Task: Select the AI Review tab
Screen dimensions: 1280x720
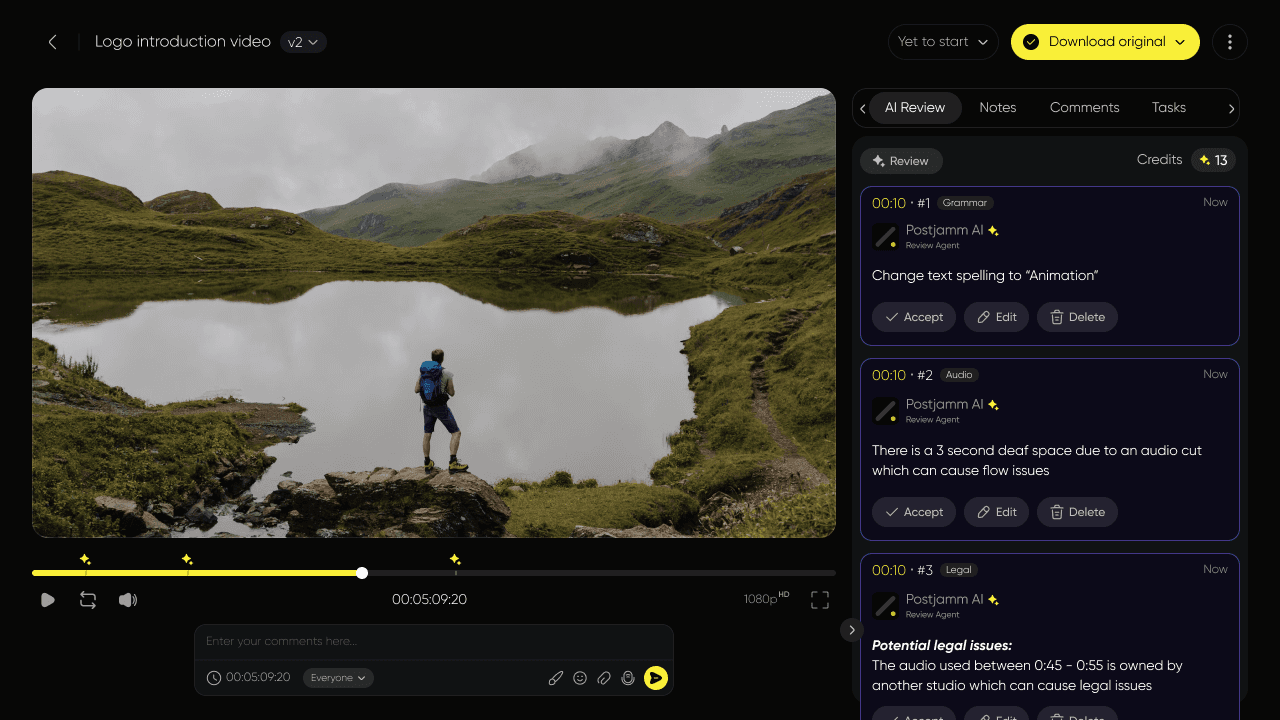Action: pos(914,108)
